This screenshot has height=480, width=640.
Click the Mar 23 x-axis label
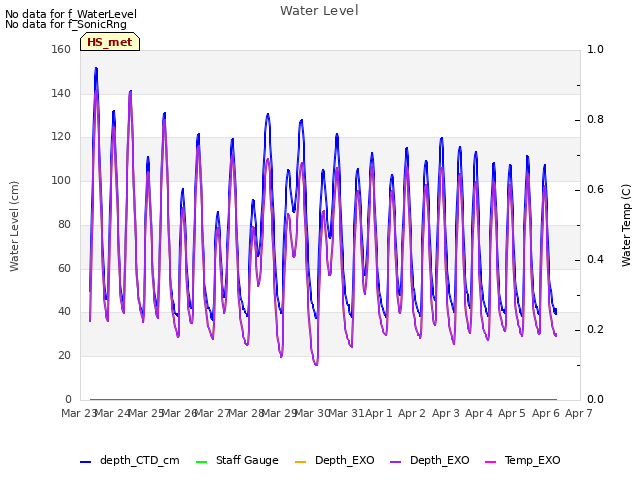pyautogui.click(x=79, y=413)
